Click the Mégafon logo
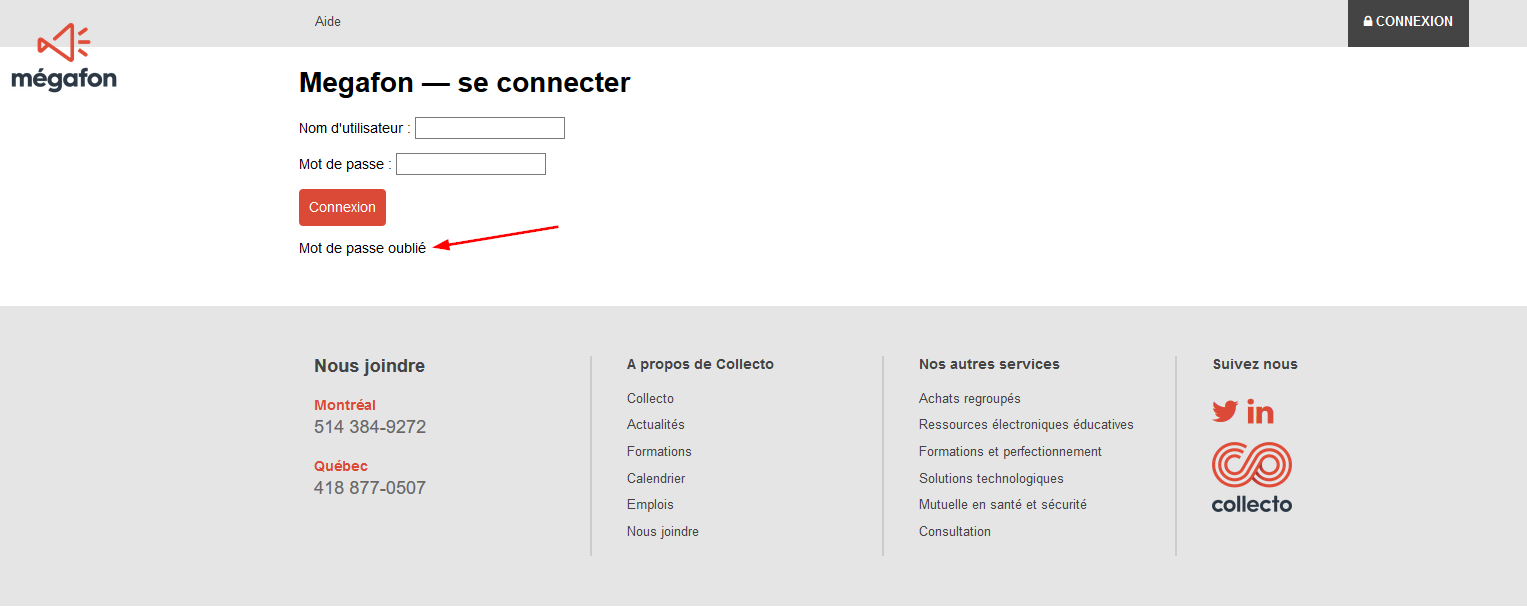The width and height of the screenshot is (1527, 615). (x=64, y=58)
